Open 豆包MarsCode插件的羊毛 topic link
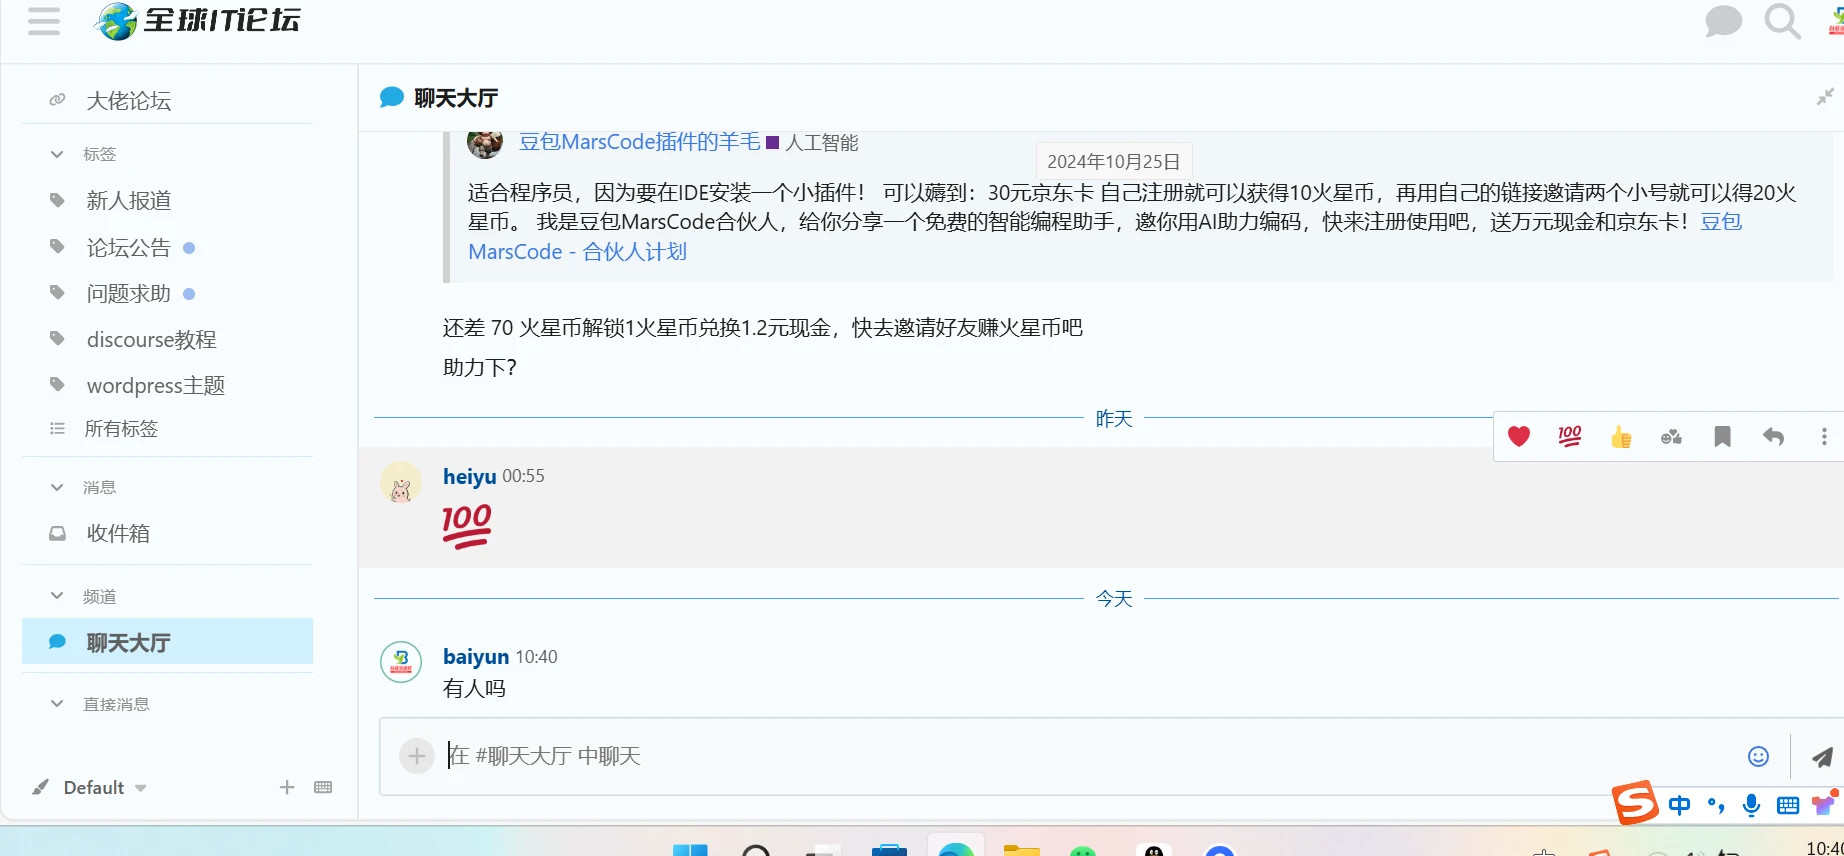This screenshot has height=856, width=1844. [x=639, y=142]
